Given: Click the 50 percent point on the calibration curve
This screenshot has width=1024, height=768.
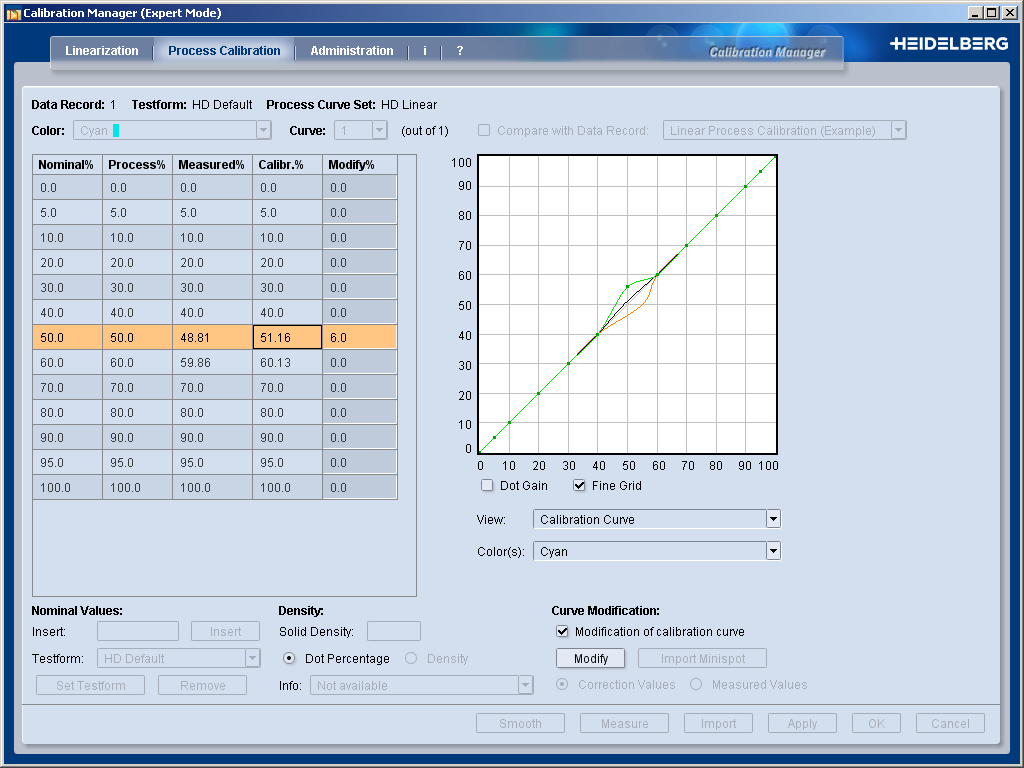Looking at the screenshot, I should pos(628,287).
